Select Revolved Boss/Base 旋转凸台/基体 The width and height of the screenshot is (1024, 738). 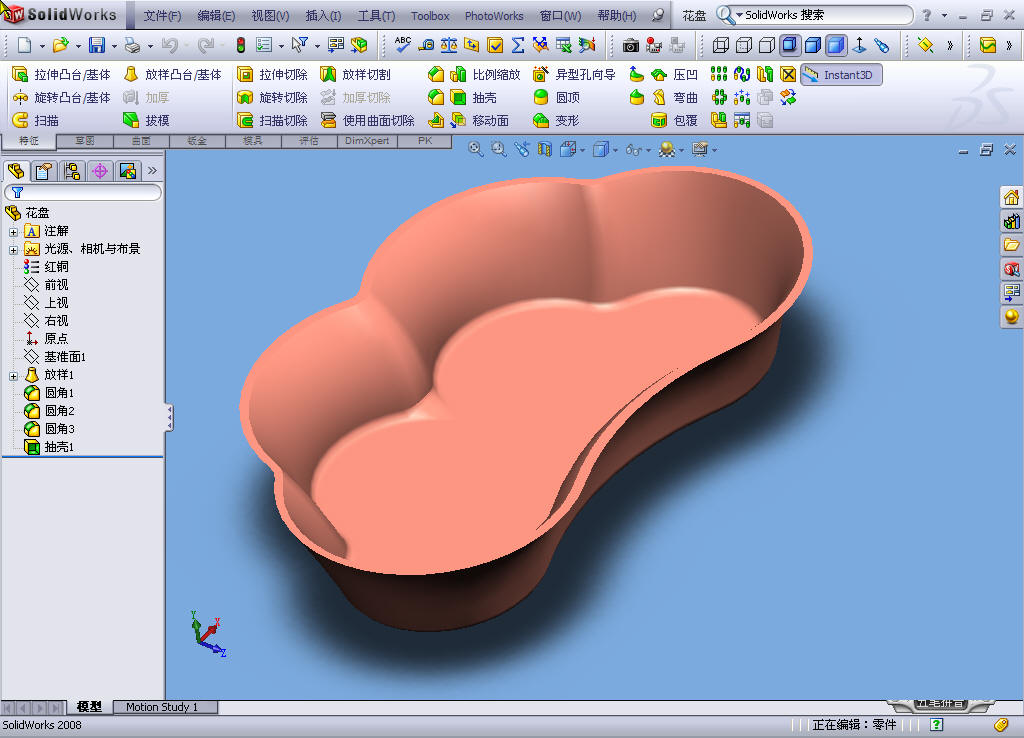62,97
